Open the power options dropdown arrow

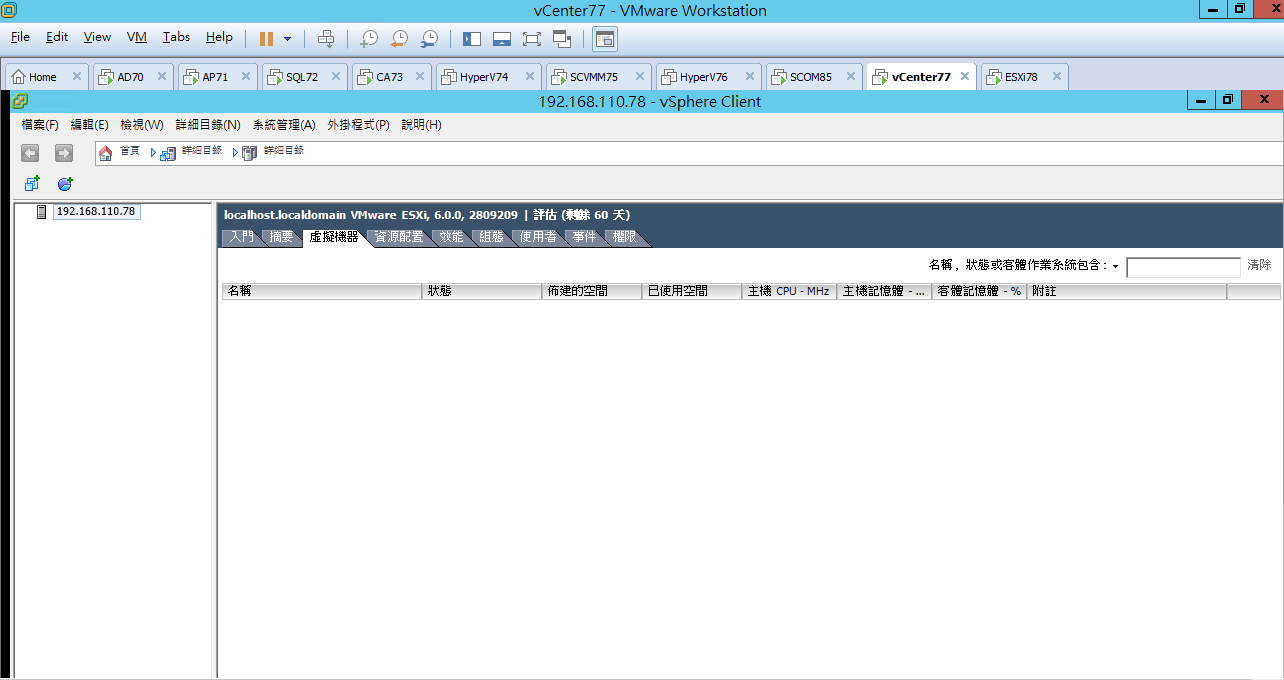pyautogui.click(x=288, y=39)
